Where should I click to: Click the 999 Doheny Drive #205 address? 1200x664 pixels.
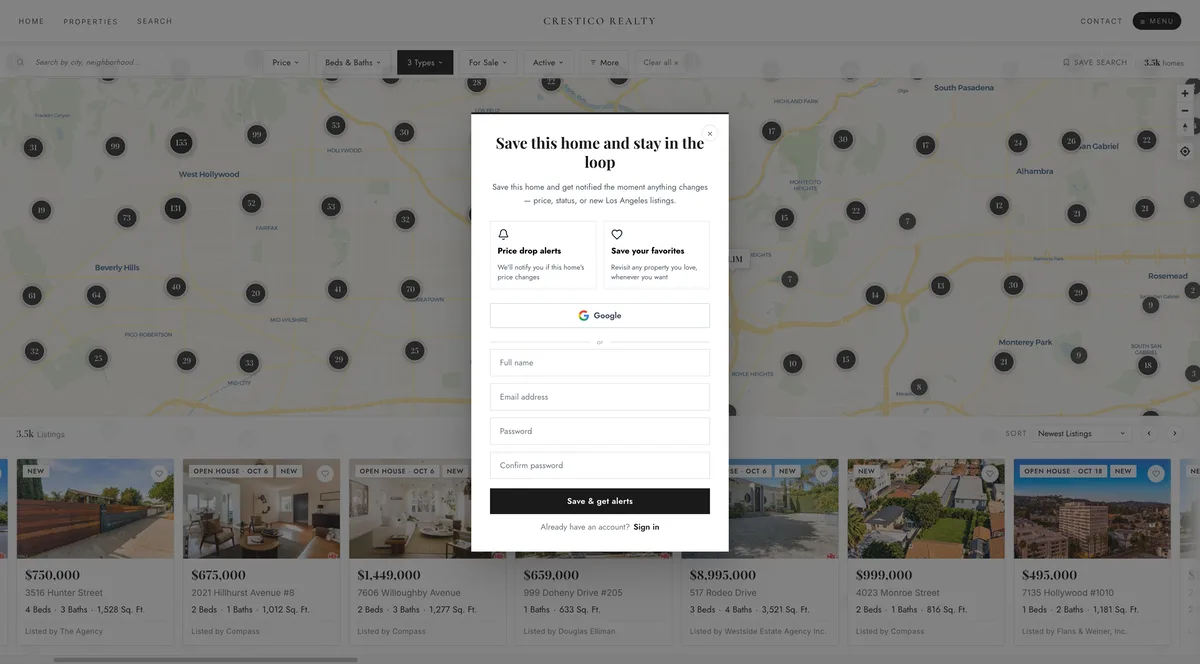573,593
